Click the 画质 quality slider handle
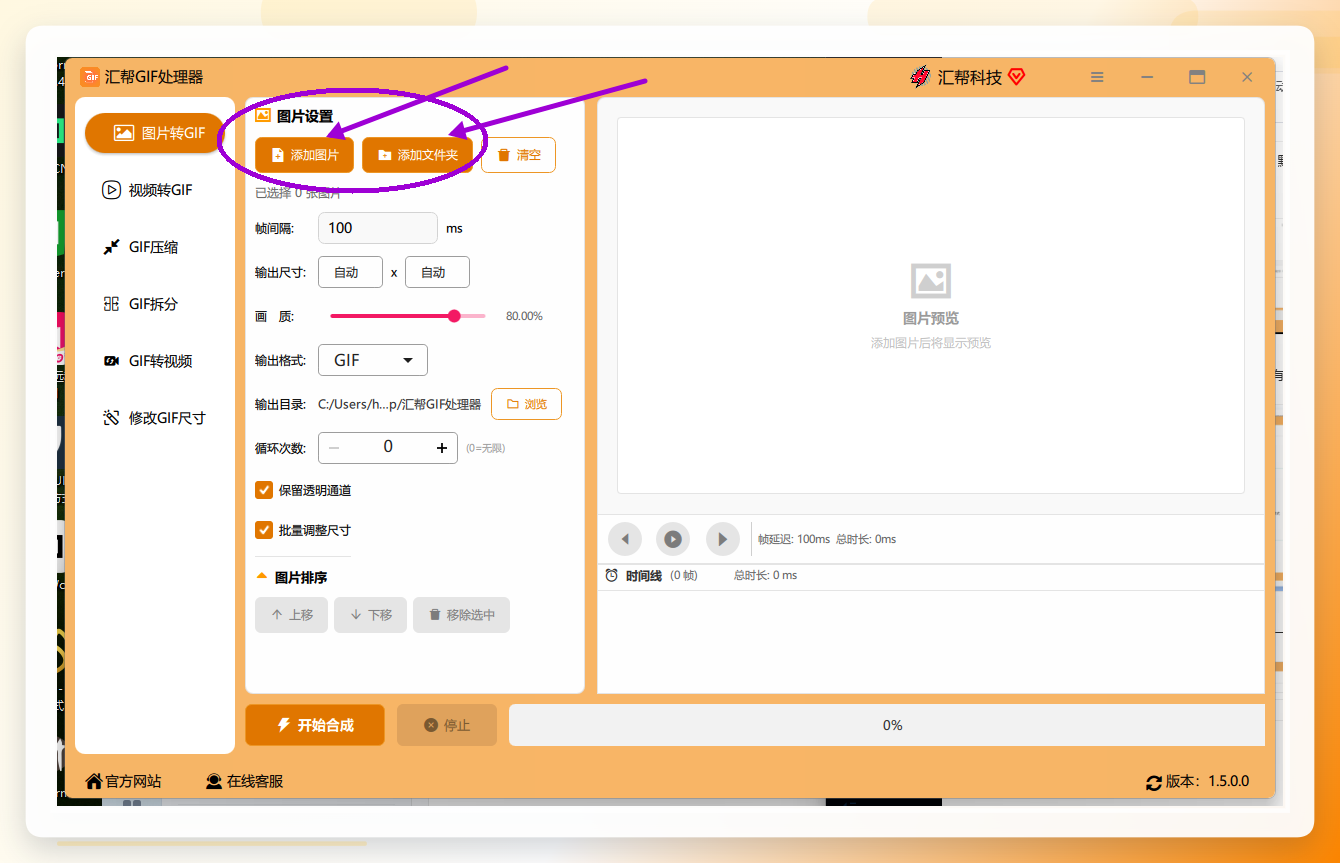 tap(454, 316)
